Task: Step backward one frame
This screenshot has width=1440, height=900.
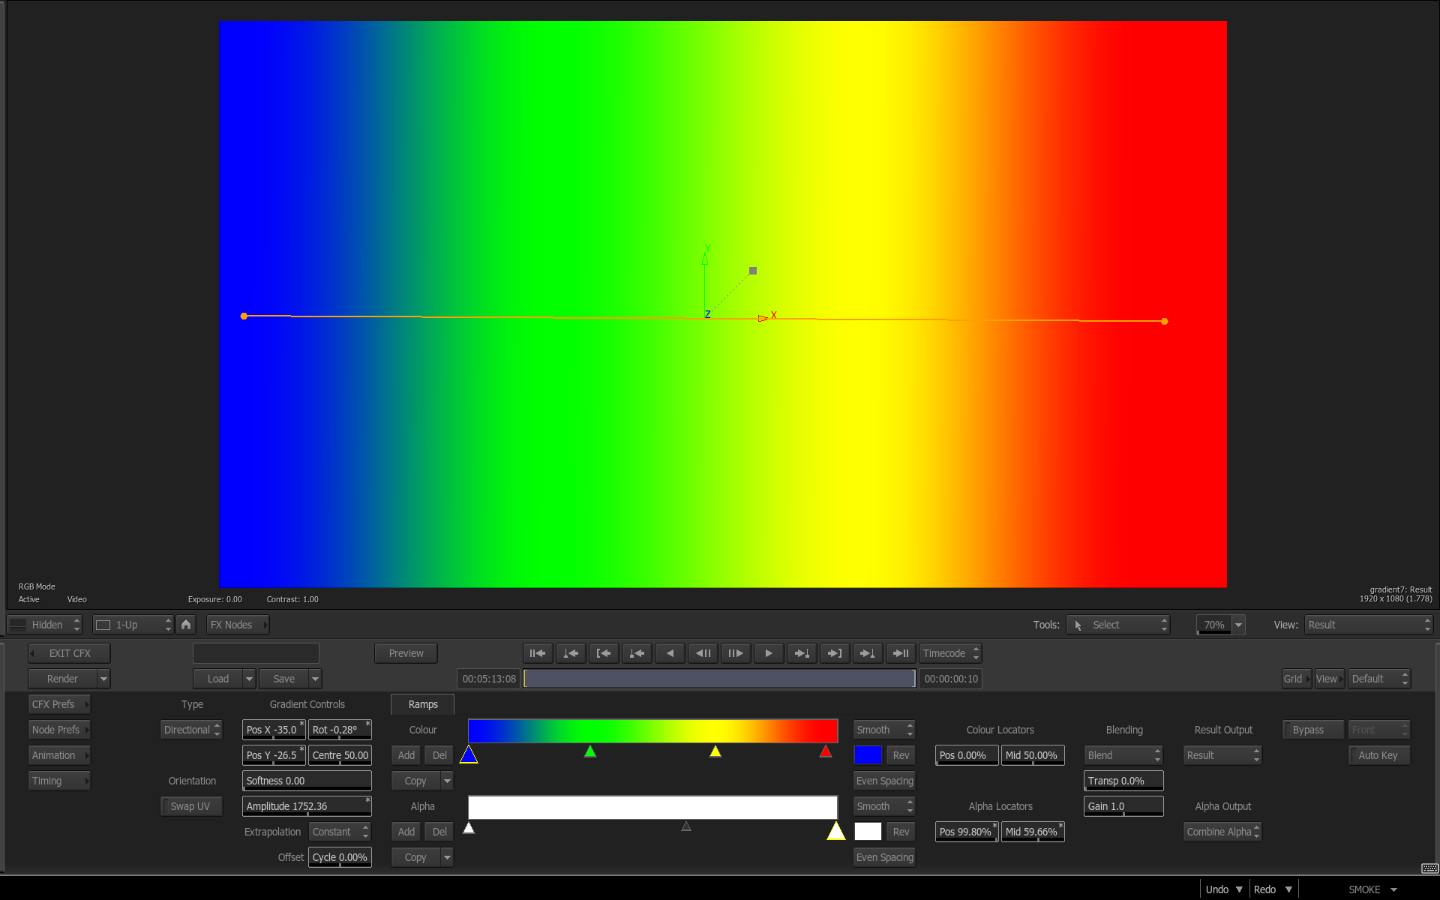Action: (x=703, y=654)
